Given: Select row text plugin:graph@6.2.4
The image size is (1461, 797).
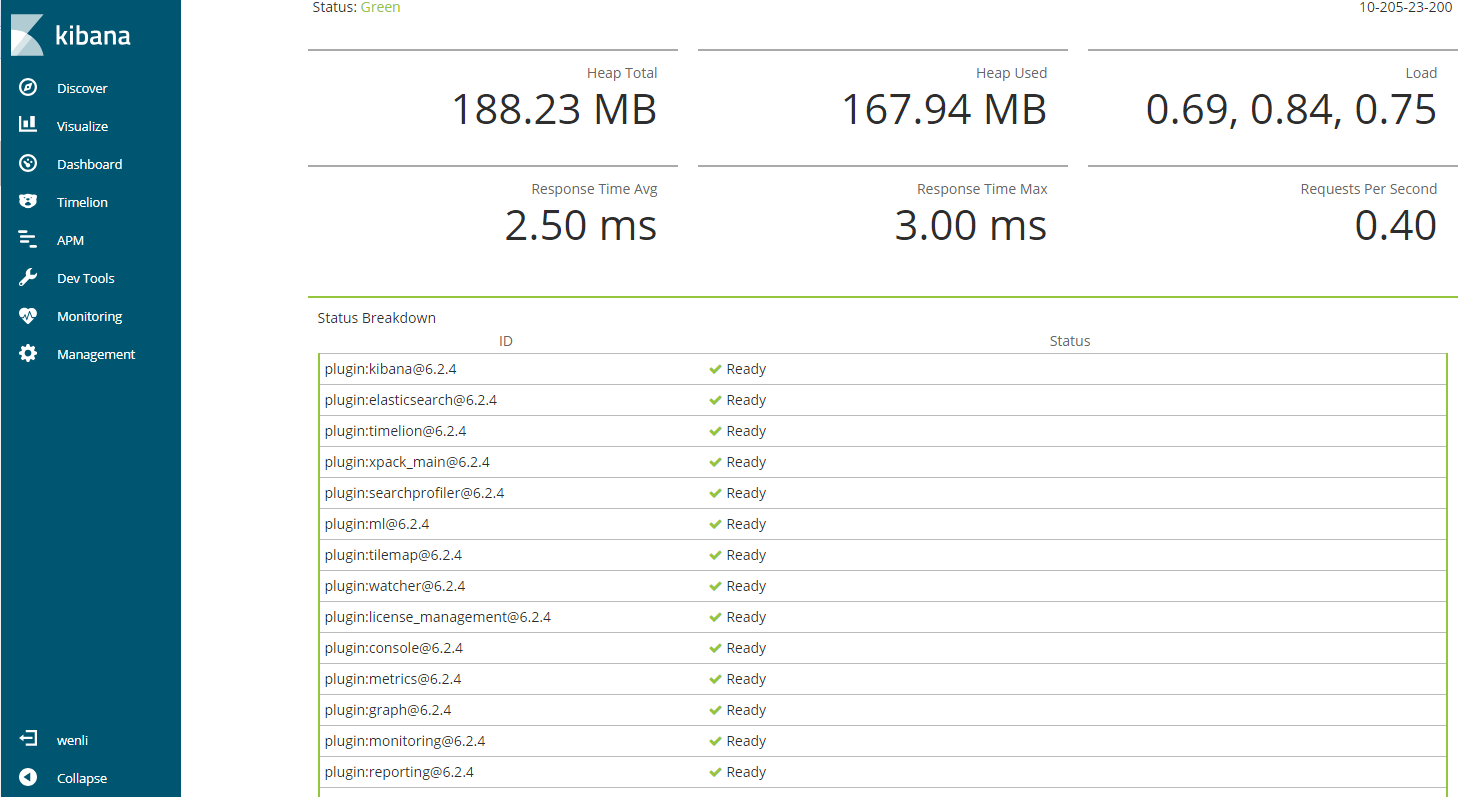Looking at the screenshot, I should pos(388,710).
